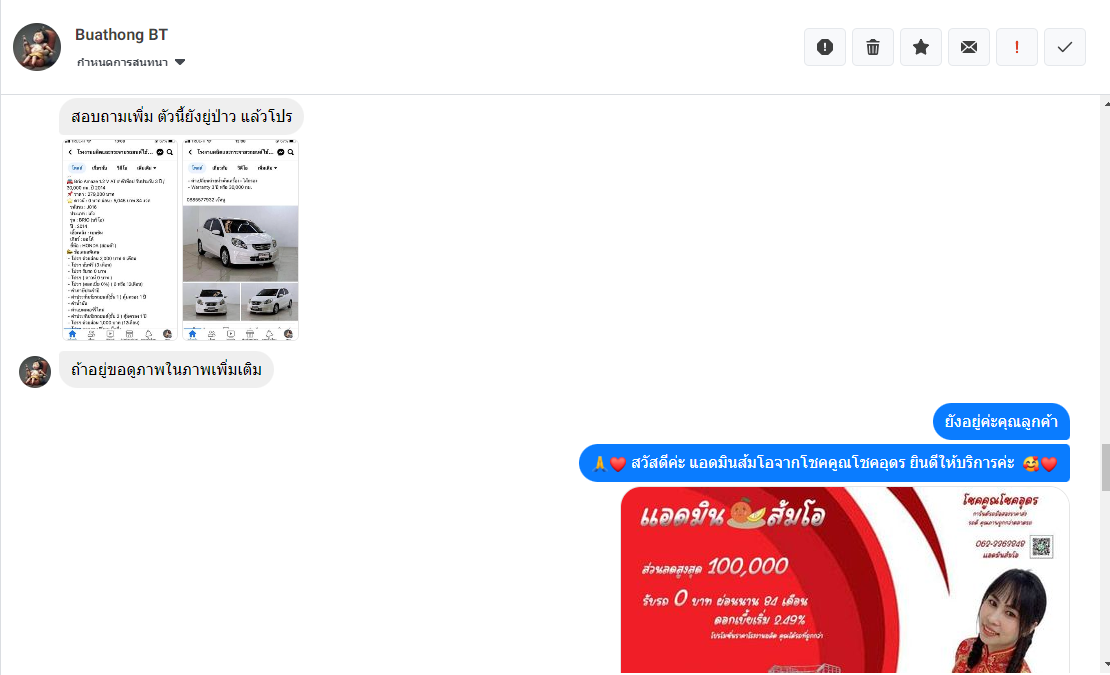Mark conversation unread with envelope icon

tap(969, 47)
